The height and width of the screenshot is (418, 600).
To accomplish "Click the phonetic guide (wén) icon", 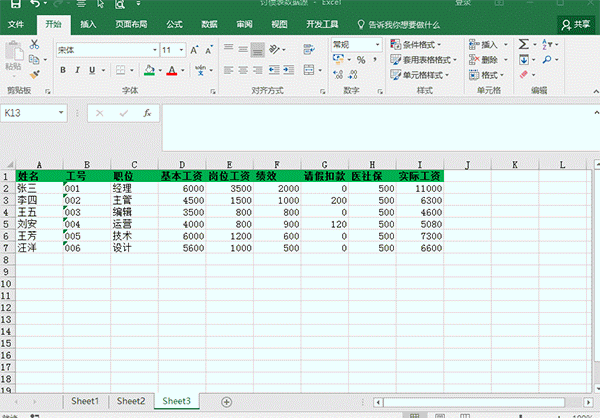I will click(201, 70).
